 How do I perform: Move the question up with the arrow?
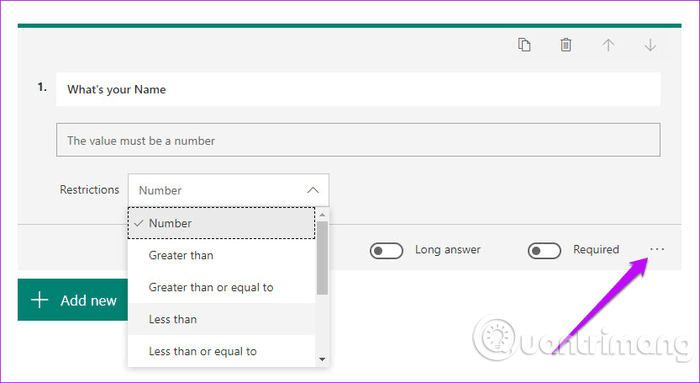(x=608, y=45)
